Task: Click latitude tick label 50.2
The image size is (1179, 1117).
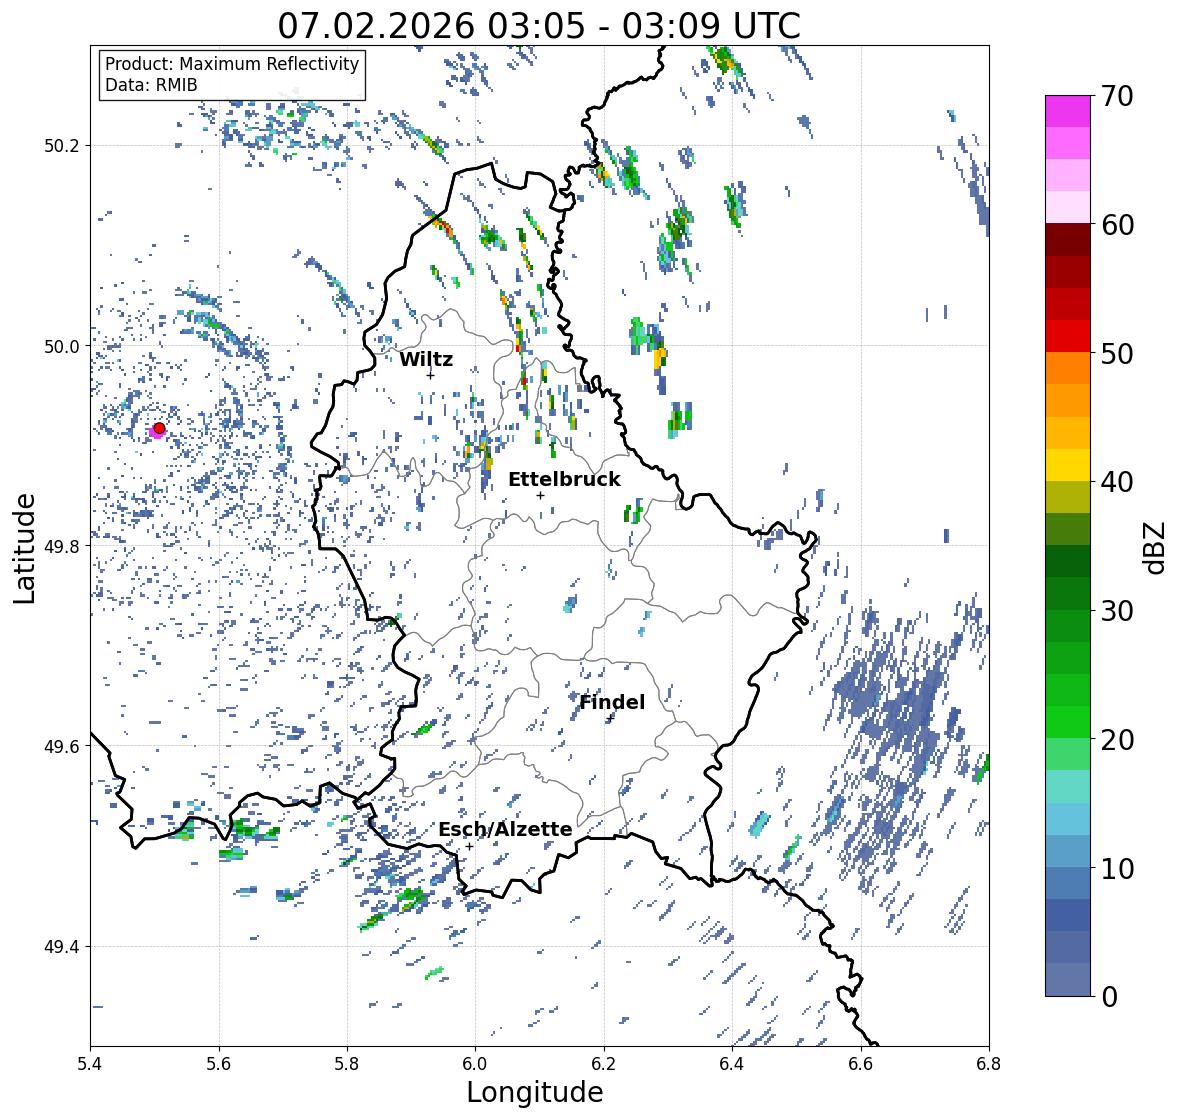Action: click(x=62, y=146)
